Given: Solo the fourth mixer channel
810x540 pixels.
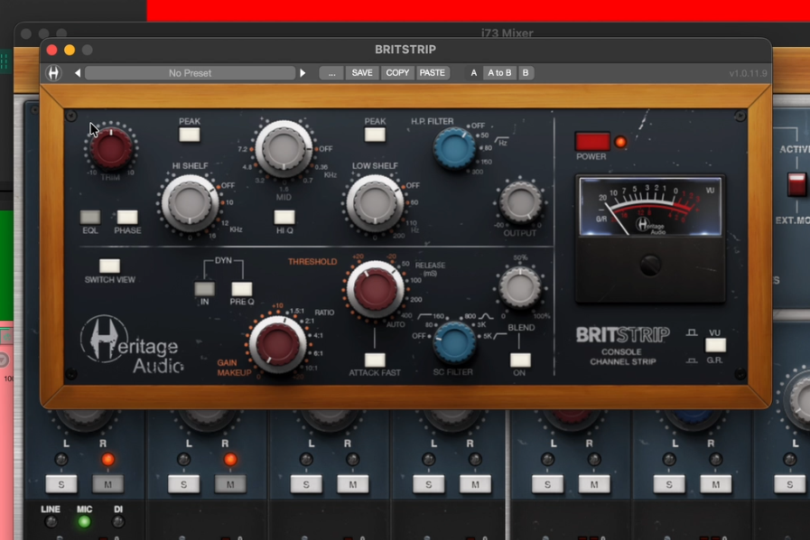Looking at the screenshot, I should pyautogui.click(x=429, y=484).
